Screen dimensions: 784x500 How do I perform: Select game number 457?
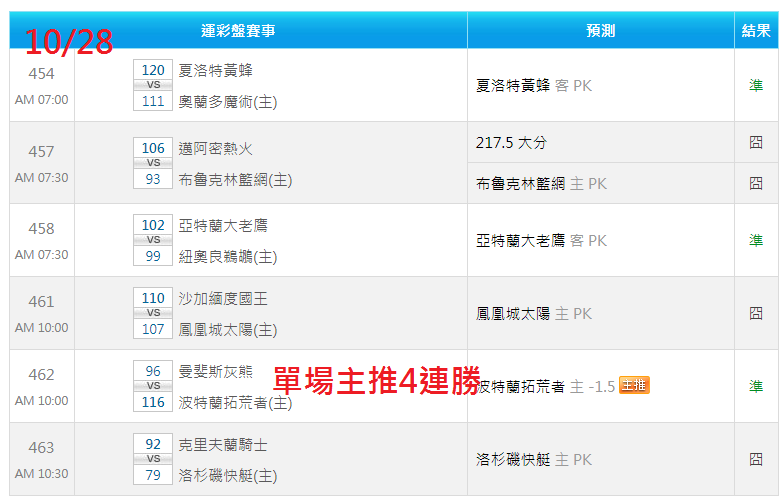coord(41,152)
